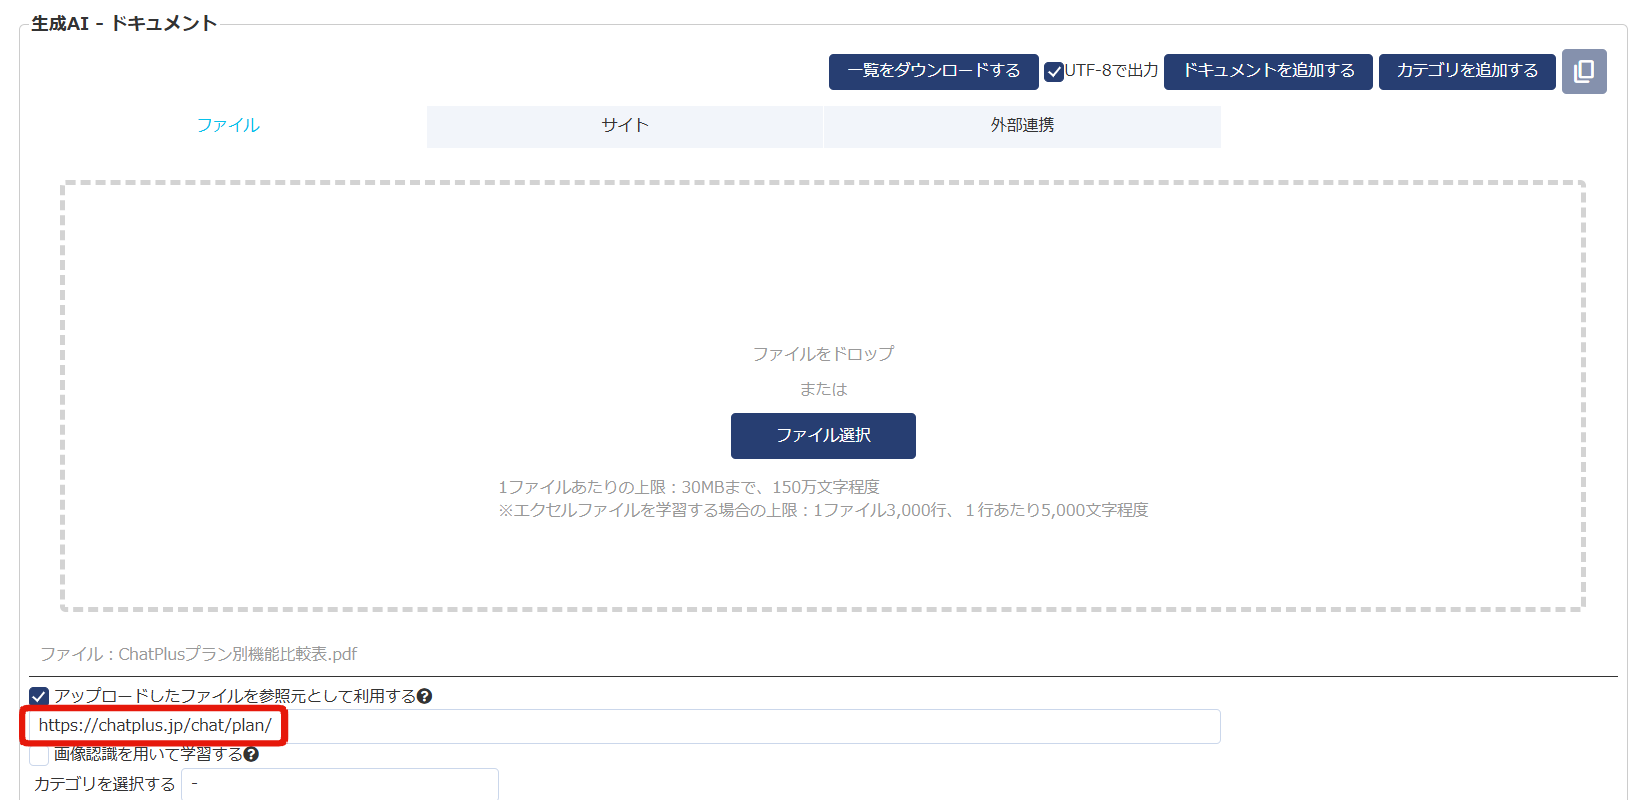Toggle the UTF-8で出力 checkbox

[1054, 72]
